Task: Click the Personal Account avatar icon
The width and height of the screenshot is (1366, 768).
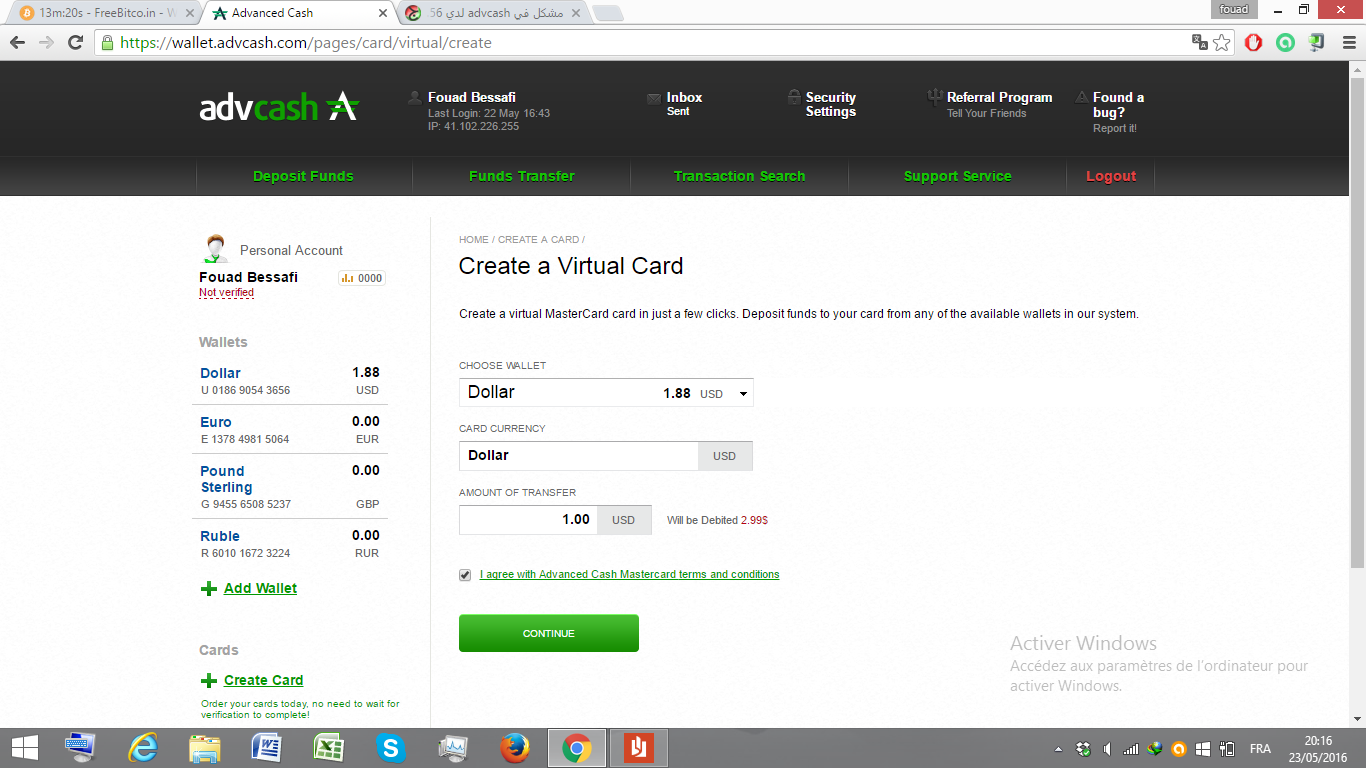Action: [215, 248]
